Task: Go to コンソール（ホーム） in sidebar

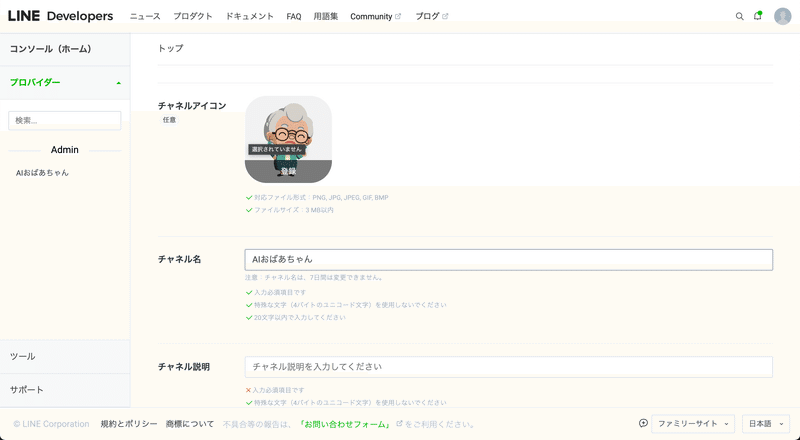Action: pos(65,49)
